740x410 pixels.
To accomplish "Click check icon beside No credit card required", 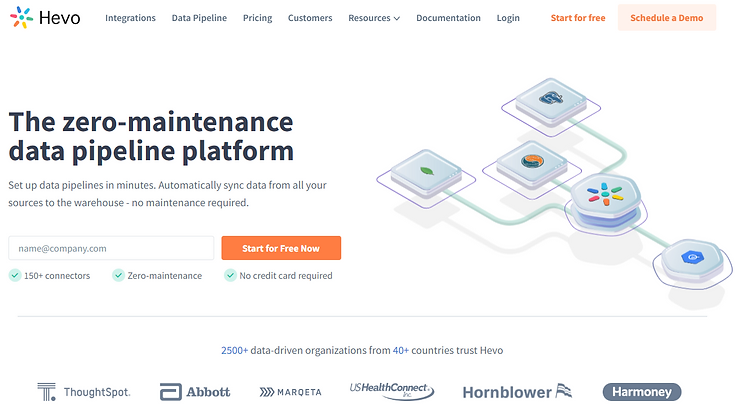I will tap(230, 275).
